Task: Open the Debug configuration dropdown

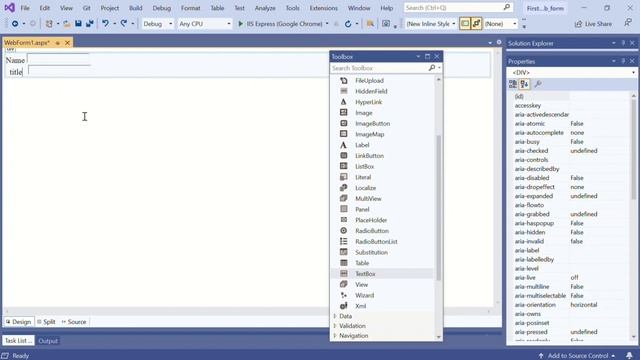Action: [x=158, y=24]
